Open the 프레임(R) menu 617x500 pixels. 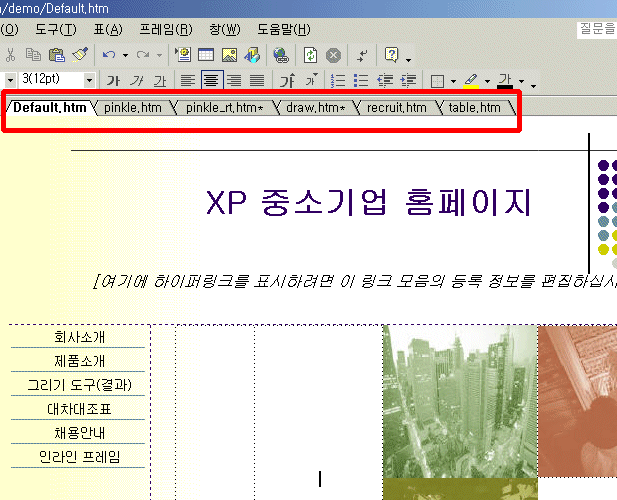click(x=165, y=29)
